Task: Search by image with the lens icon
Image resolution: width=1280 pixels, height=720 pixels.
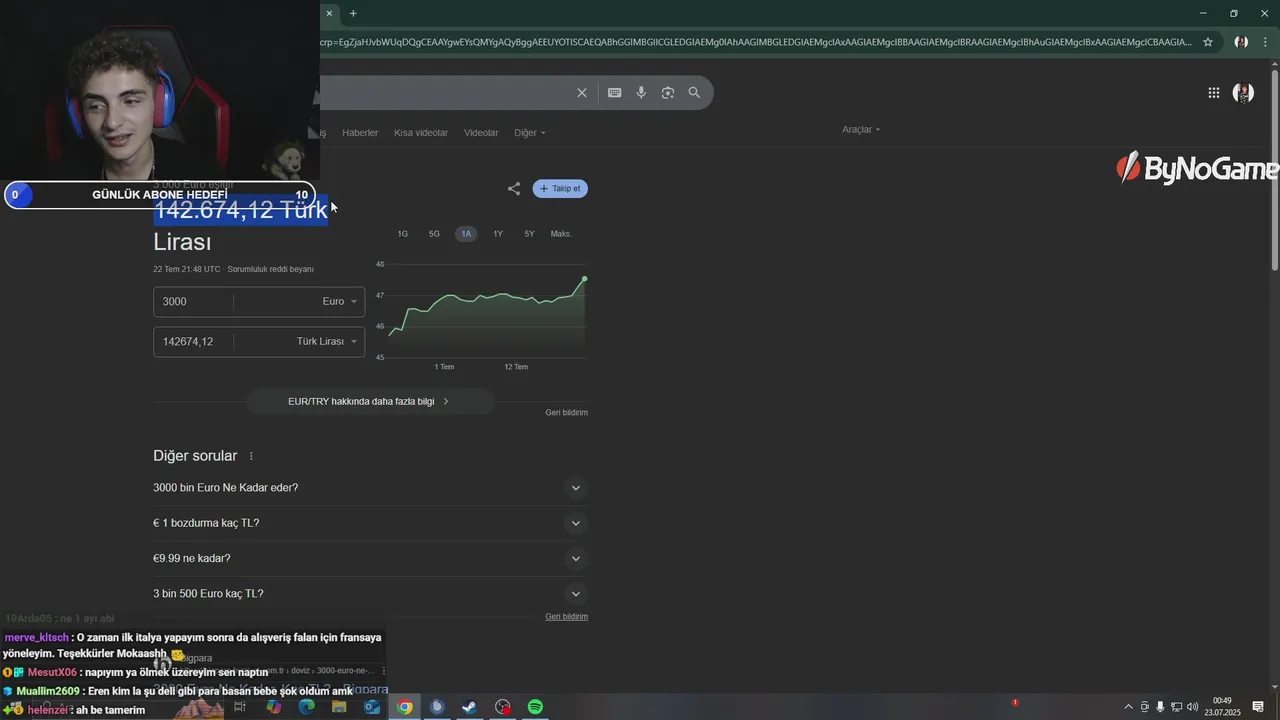Action: pyautogui.click(x=667, y=93)
